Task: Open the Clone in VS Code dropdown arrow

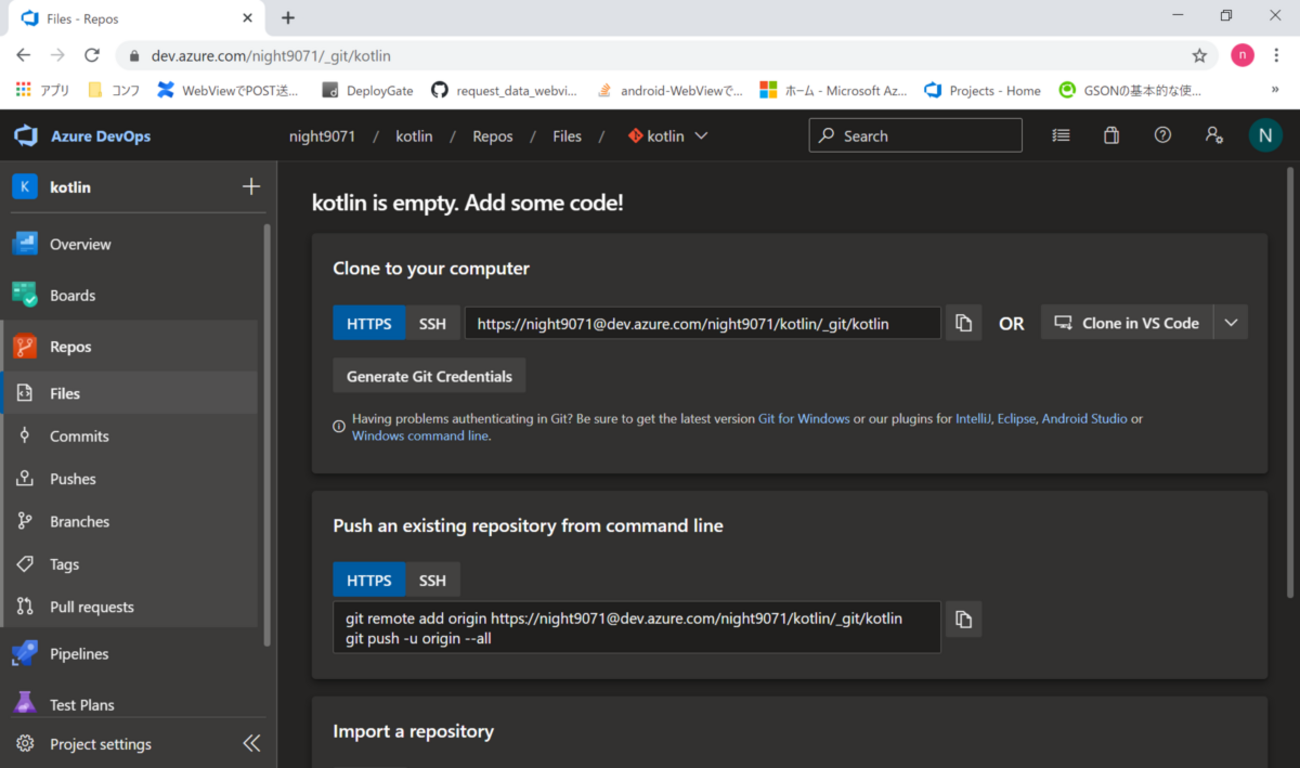Action: pyautogui.click(x=1231, y=323)
